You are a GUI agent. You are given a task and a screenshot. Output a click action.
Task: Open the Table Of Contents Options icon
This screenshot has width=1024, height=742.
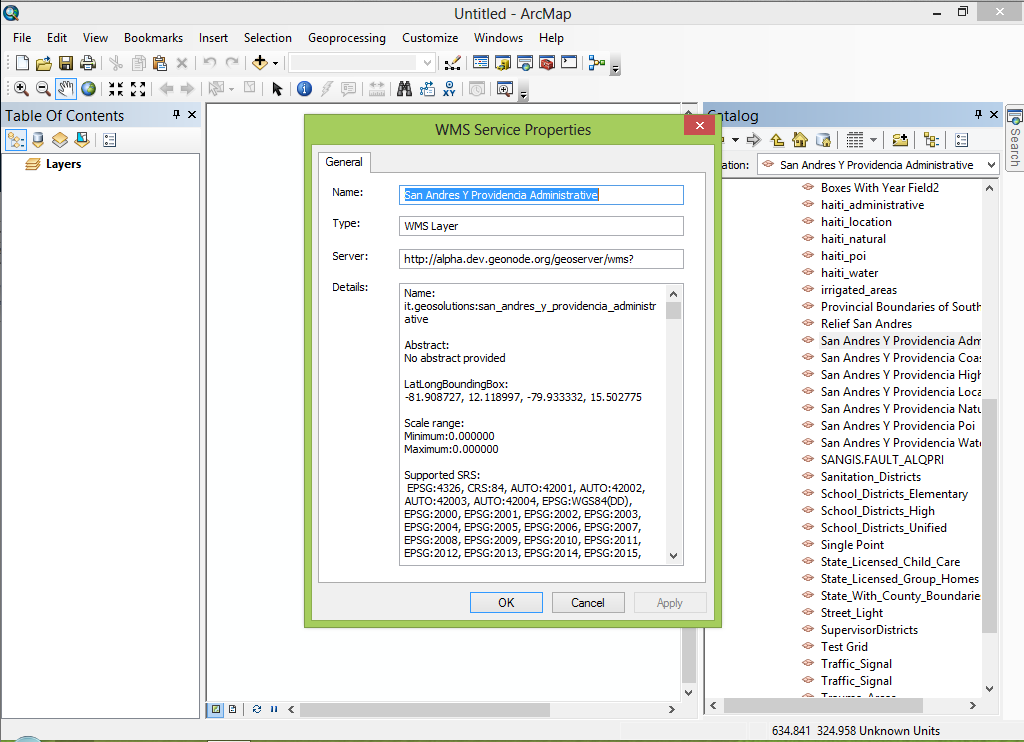point(110,140)
